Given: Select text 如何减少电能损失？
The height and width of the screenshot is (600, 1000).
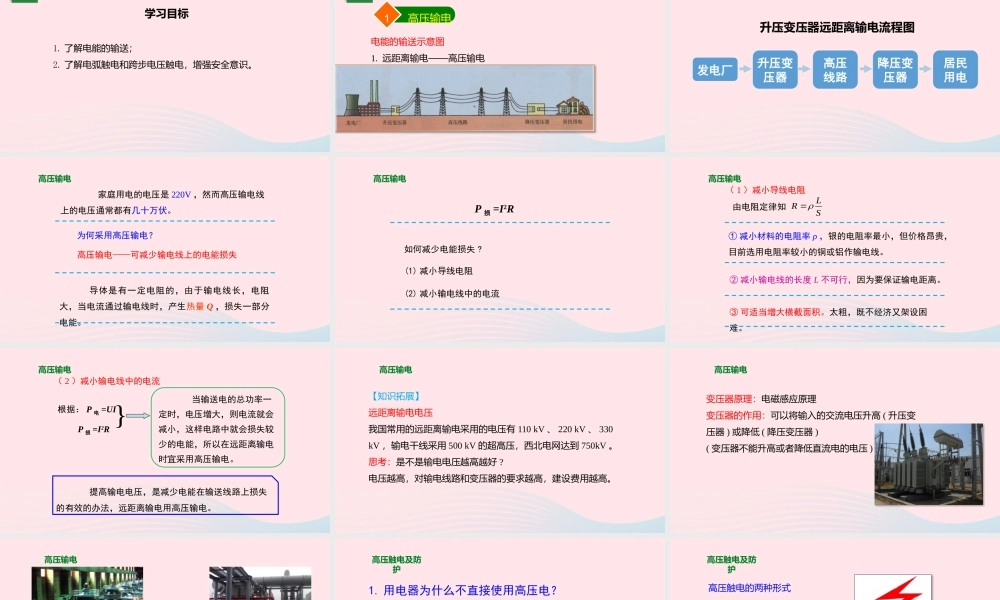Looking at the screenshot, I should 443,249.
